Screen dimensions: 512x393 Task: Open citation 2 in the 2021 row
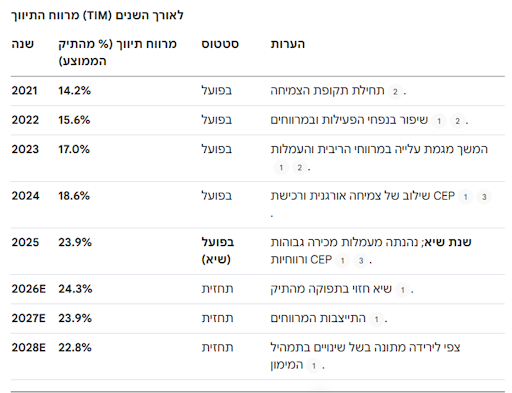click(x=395, y=92)
